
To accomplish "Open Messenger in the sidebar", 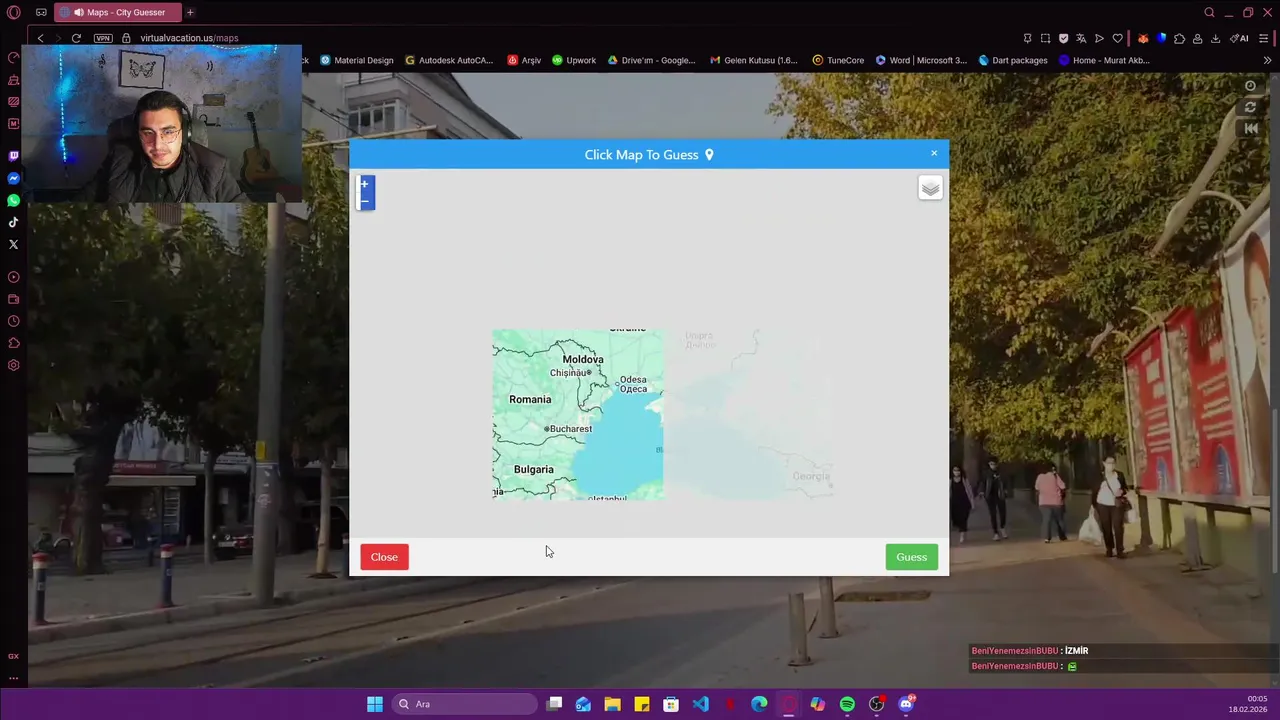I will click(13, 178).
